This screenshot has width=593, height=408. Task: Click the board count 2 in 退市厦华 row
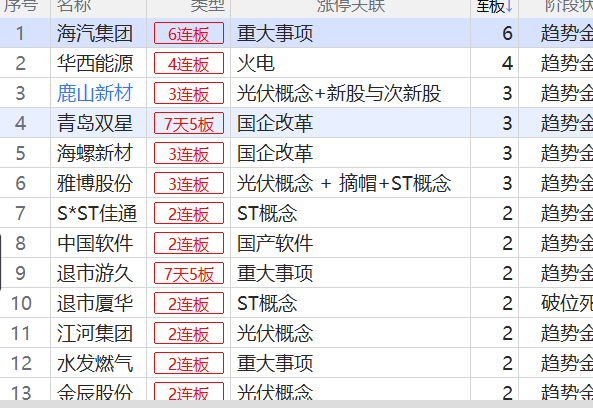point(507,303)
